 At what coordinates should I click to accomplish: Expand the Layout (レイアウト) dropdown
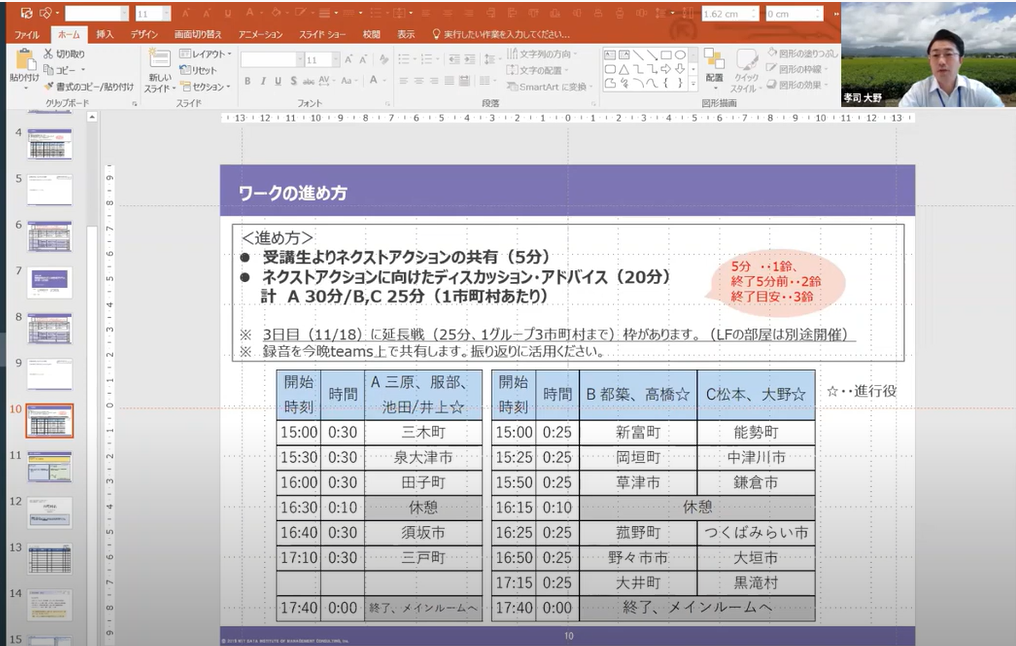[x=205, y=54]
